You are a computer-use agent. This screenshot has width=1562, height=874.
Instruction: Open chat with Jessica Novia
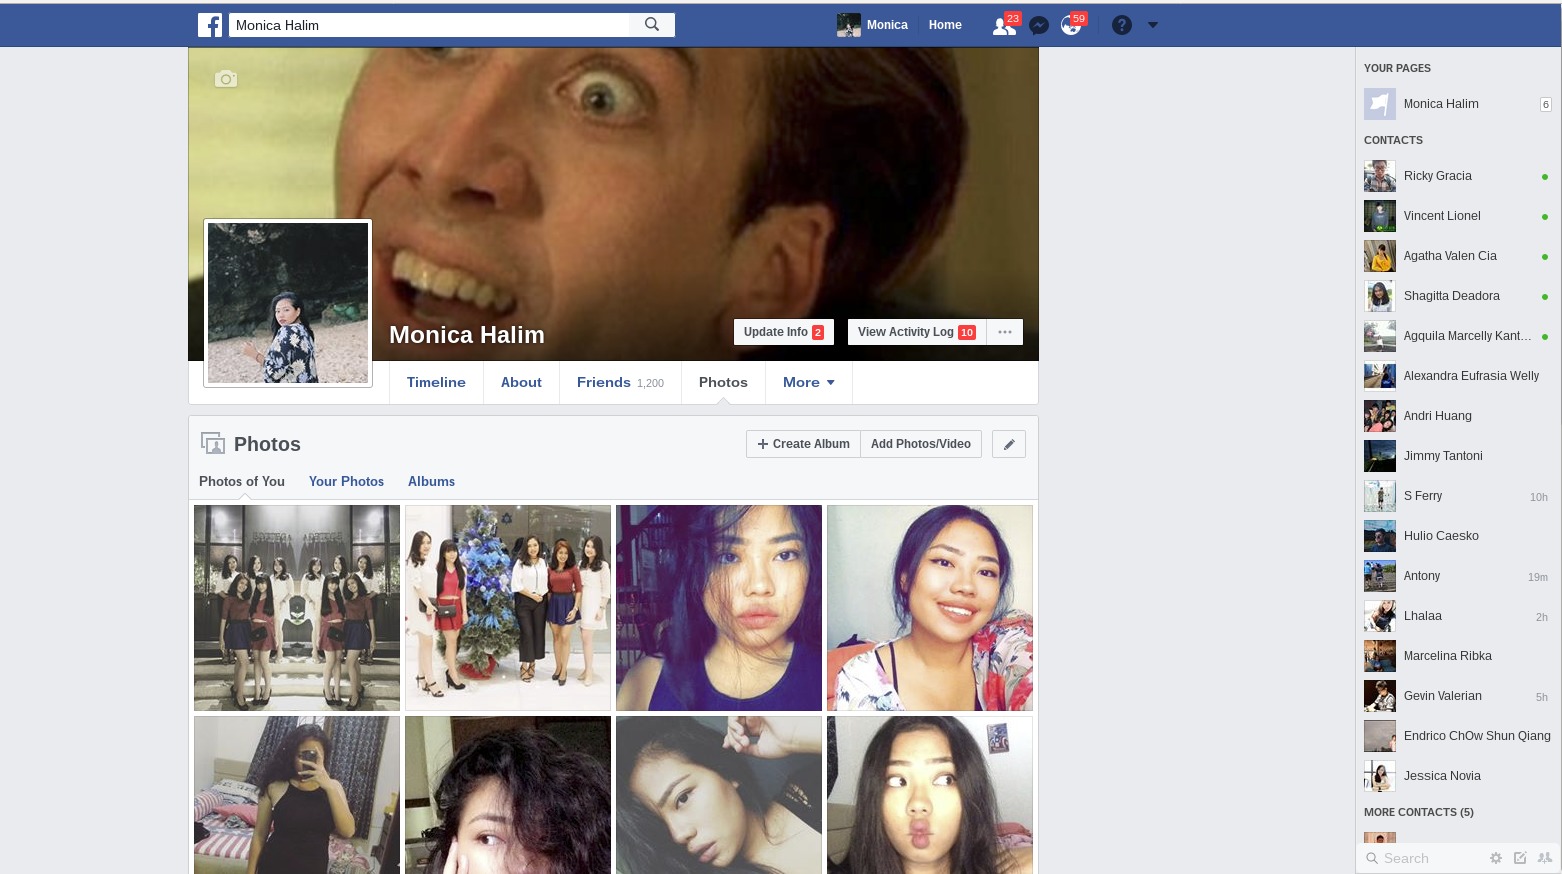click(x=1457, y=776)
